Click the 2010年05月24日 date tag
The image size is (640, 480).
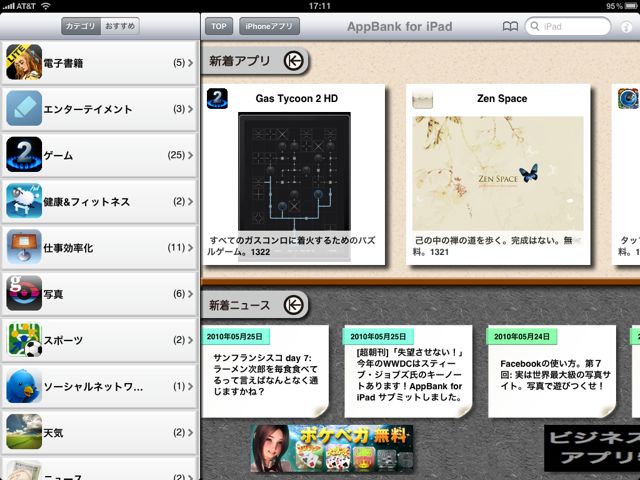coord(522,337)
